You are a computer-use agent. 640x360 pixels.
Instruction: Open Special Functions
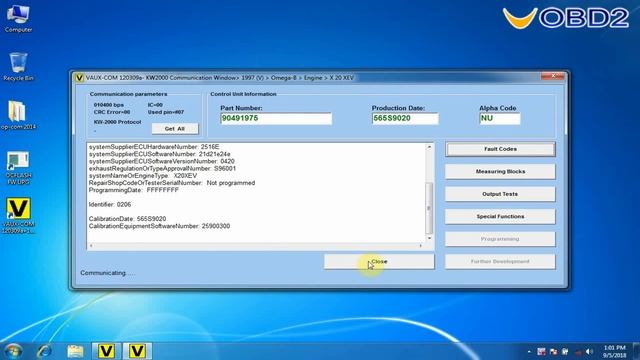[x=500, y=216]
